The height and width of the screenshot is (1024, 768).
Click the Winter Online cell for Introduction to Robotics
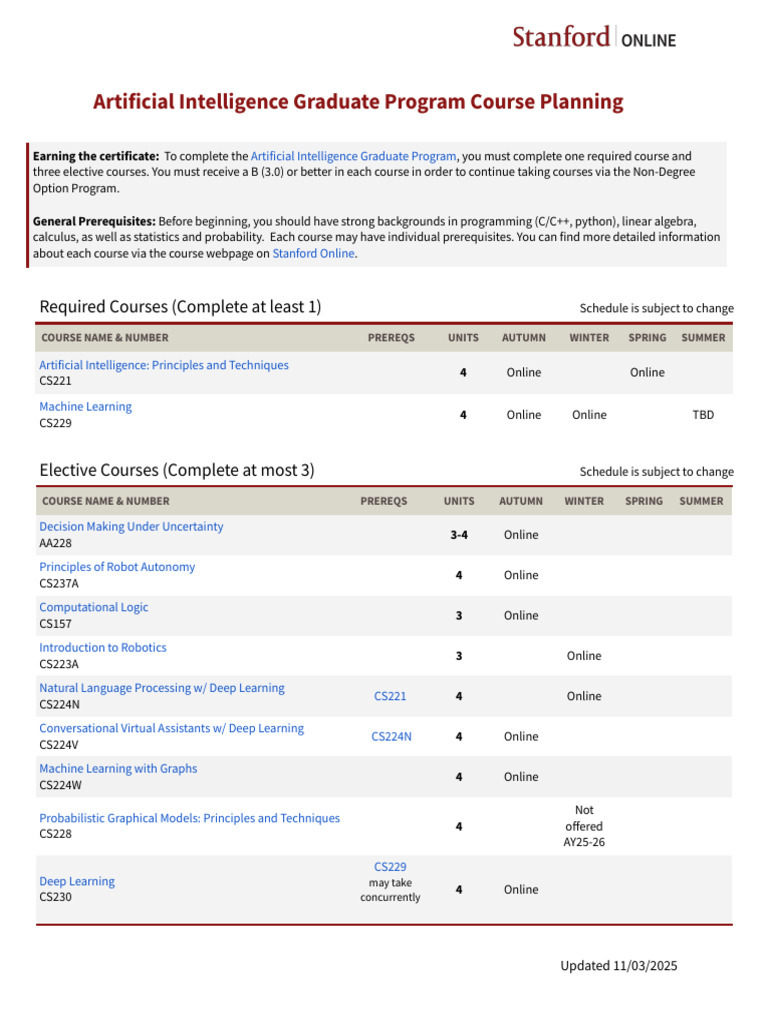coord(584,656)
